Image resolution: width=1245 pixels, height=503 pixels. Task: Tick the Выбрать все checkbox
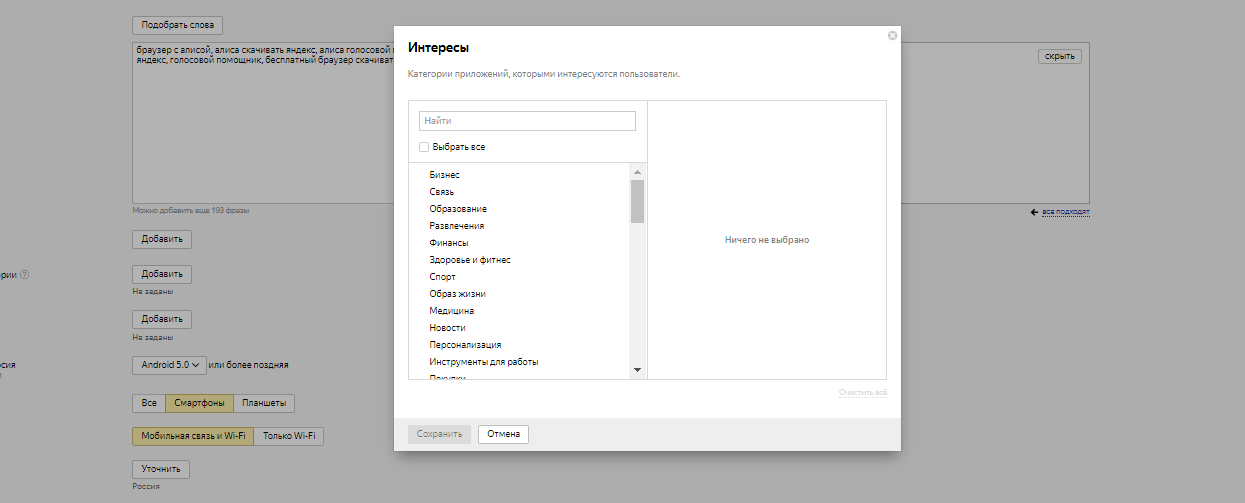coord(424,147)
